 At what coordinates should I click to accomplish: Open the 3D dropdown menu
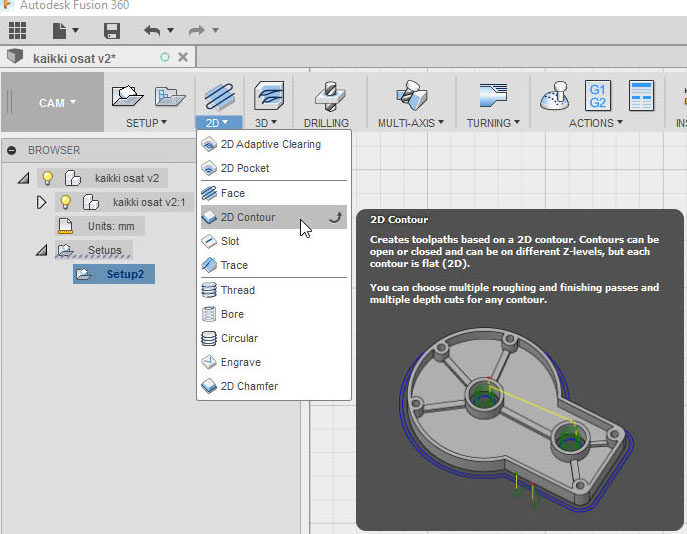point(266,123)
